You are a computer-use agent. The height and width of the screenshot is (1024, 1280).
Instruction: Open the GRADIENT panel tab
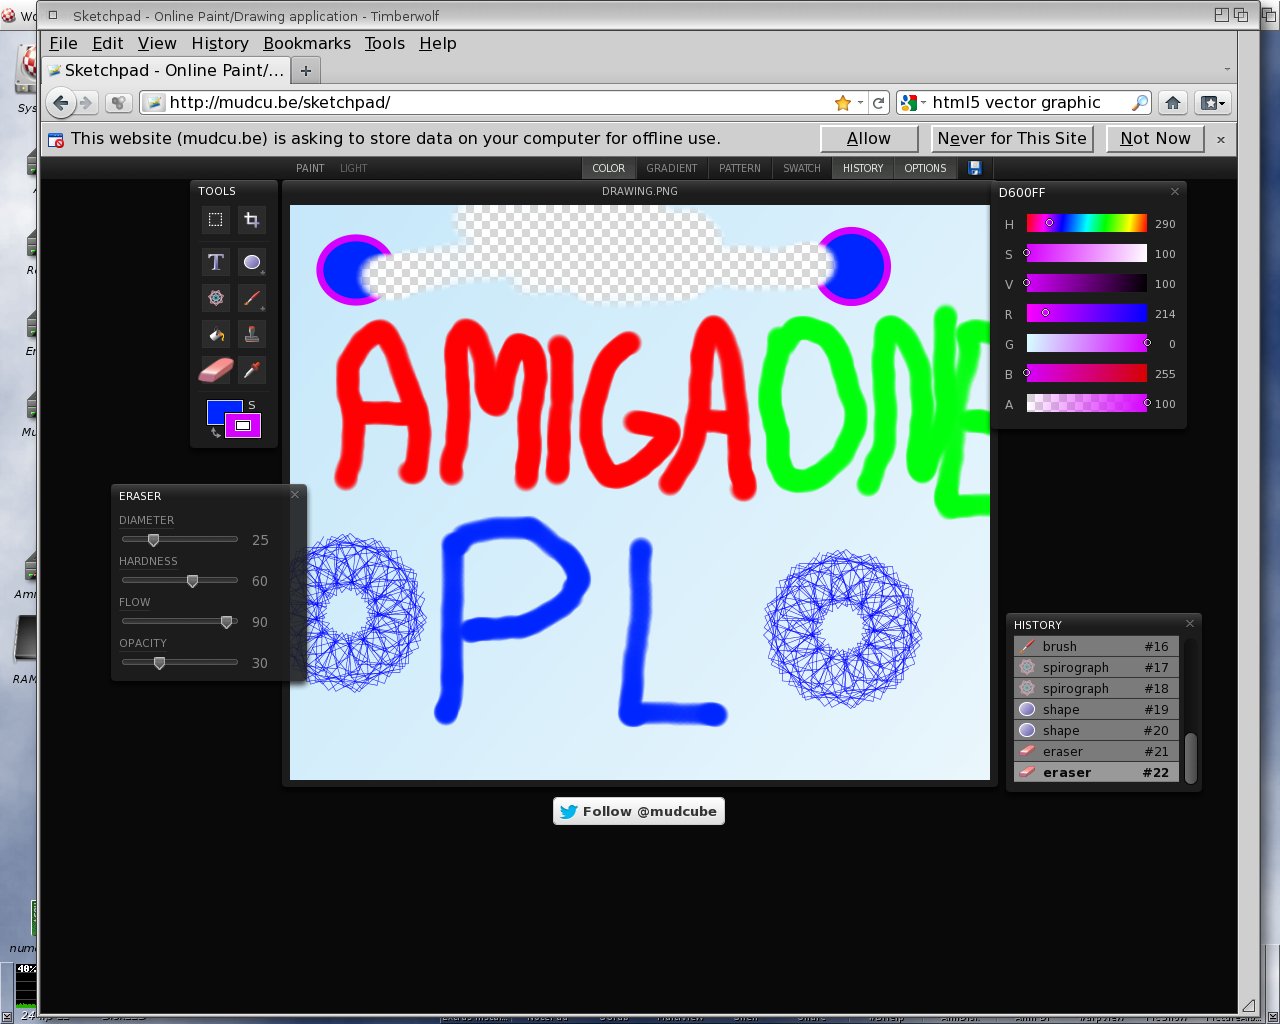tap(671, 168)
